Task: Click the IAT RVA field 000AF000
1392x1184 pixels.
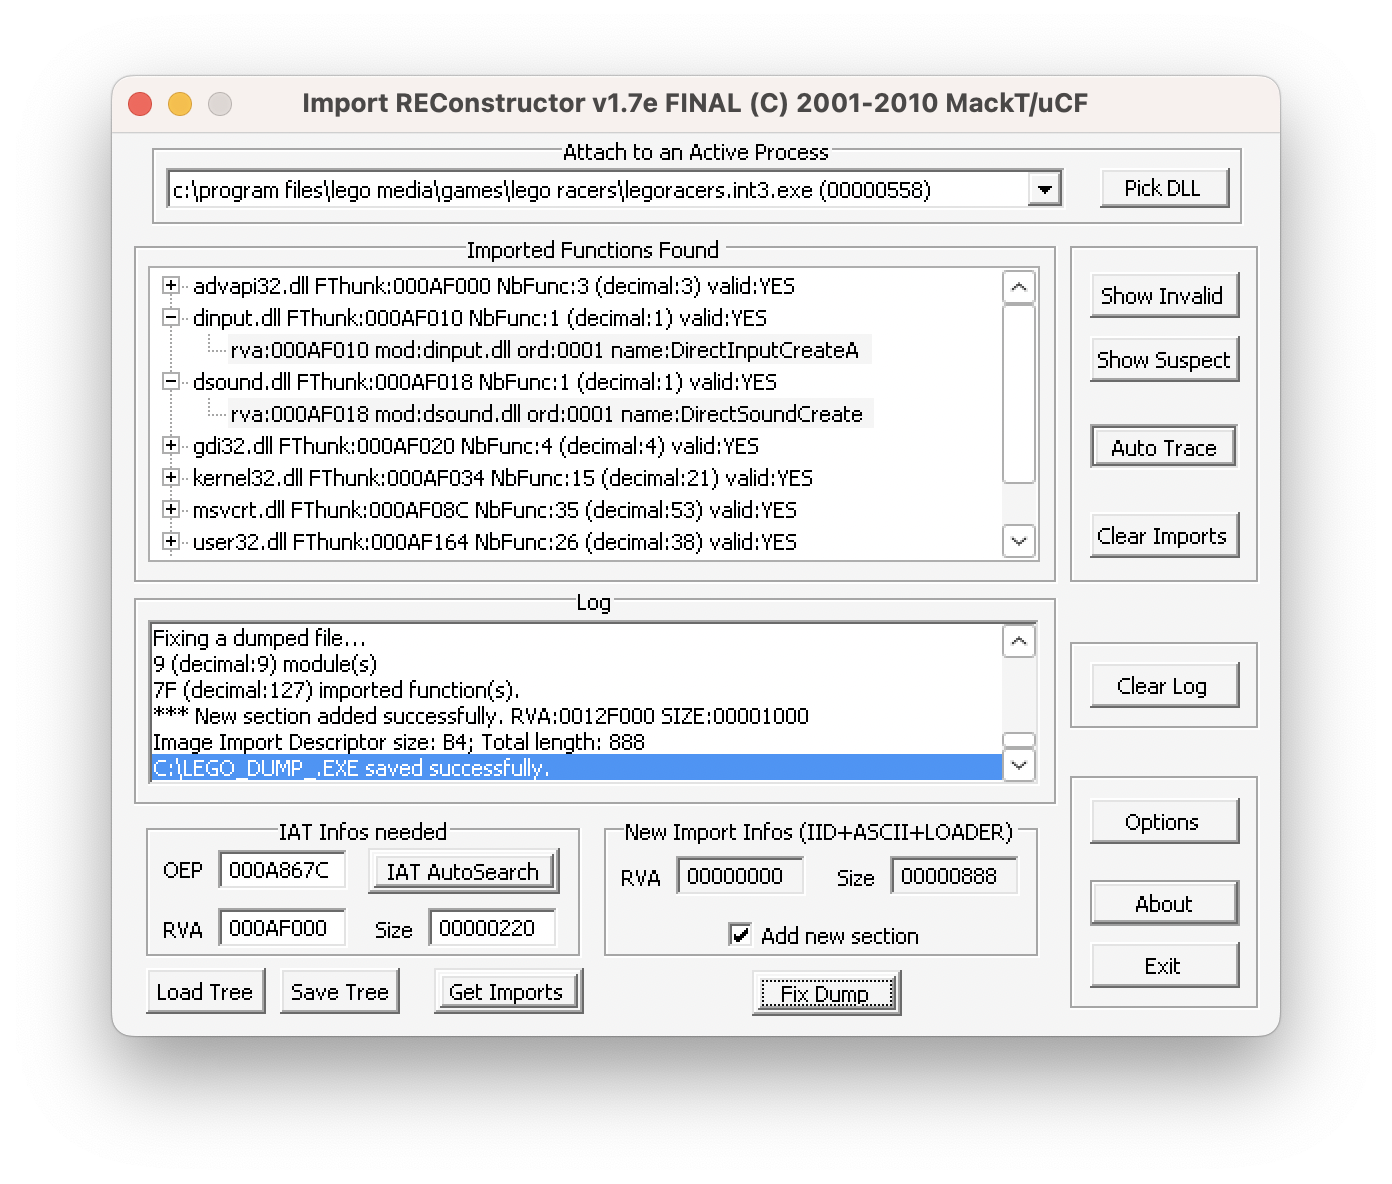Action: (282, 928)
